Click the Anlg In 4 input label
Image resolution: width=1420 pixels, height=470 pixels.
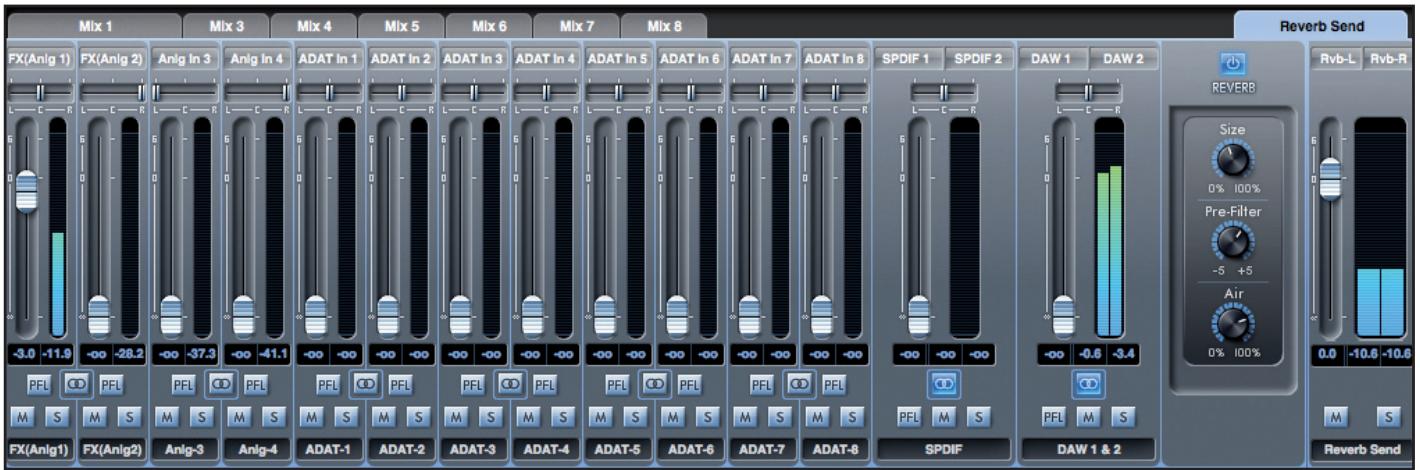click(x=256, y=59)
